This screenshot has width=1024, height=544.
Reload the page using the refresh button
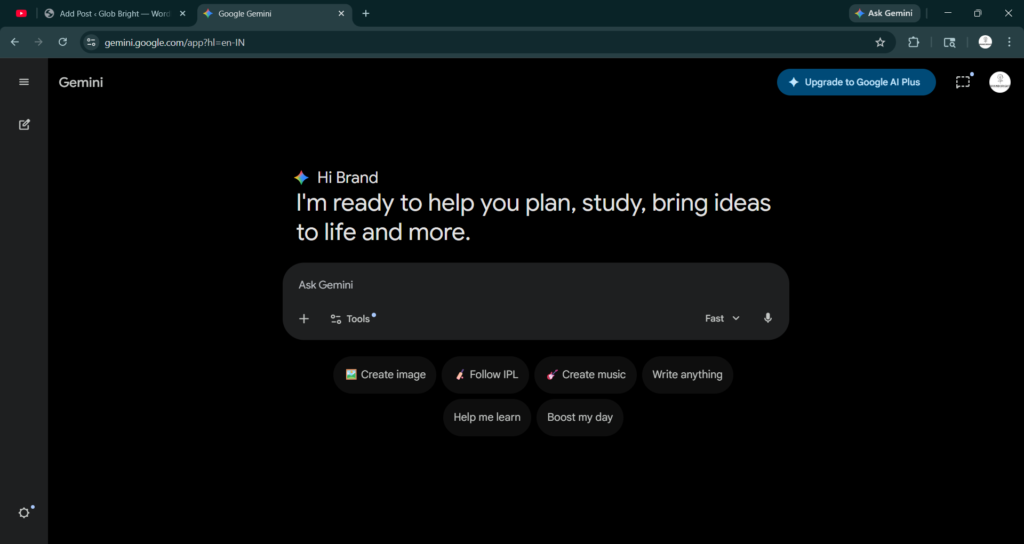tap(63, 42)
